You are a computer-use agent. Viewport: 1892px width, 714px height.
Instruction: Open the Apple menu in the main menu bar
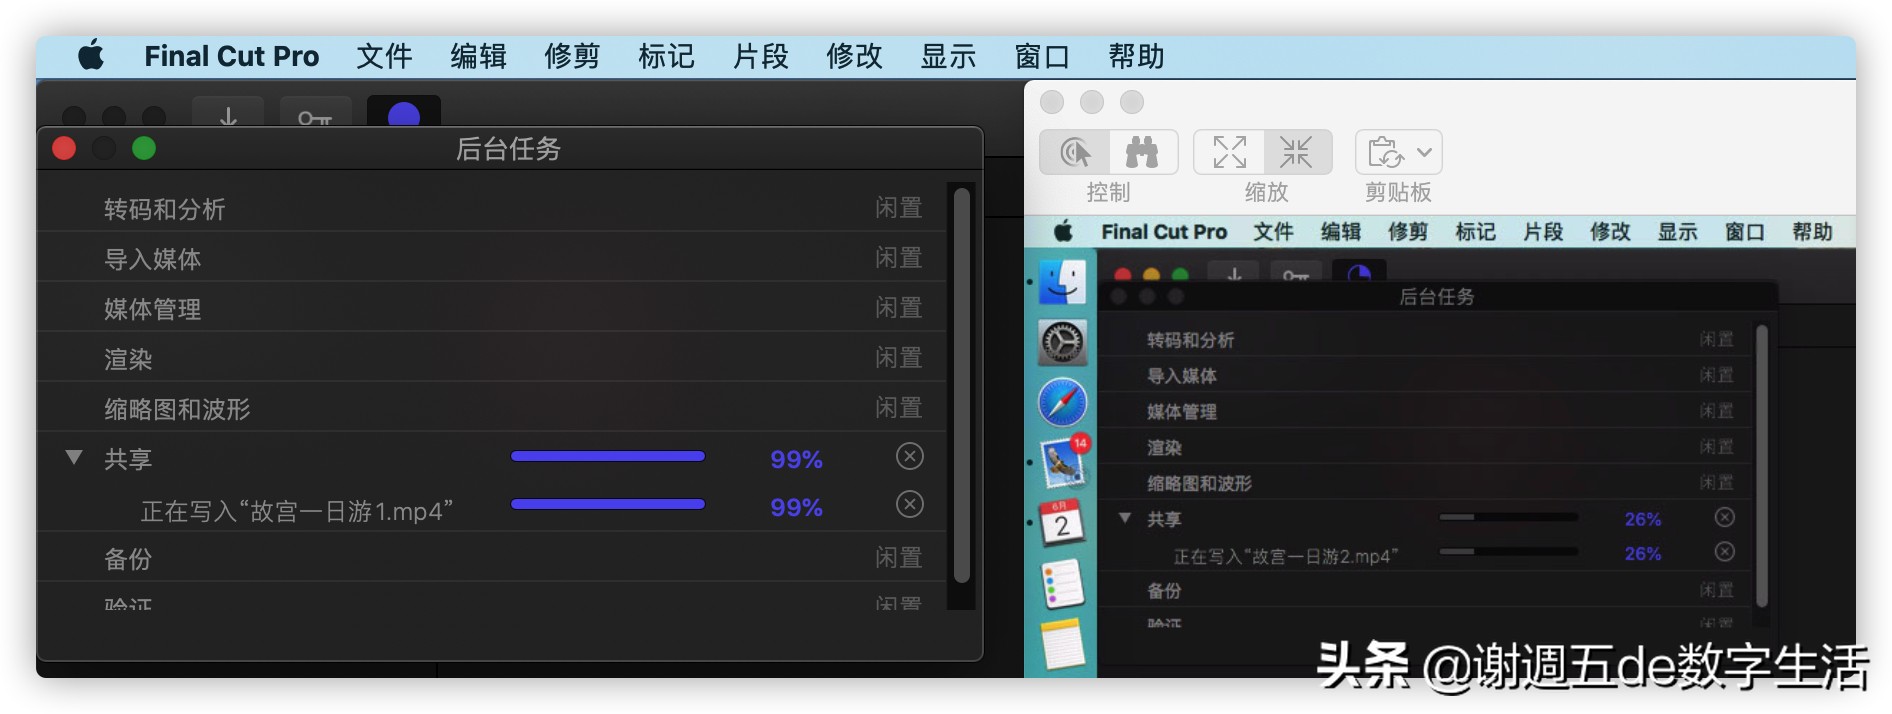point(91,56)
